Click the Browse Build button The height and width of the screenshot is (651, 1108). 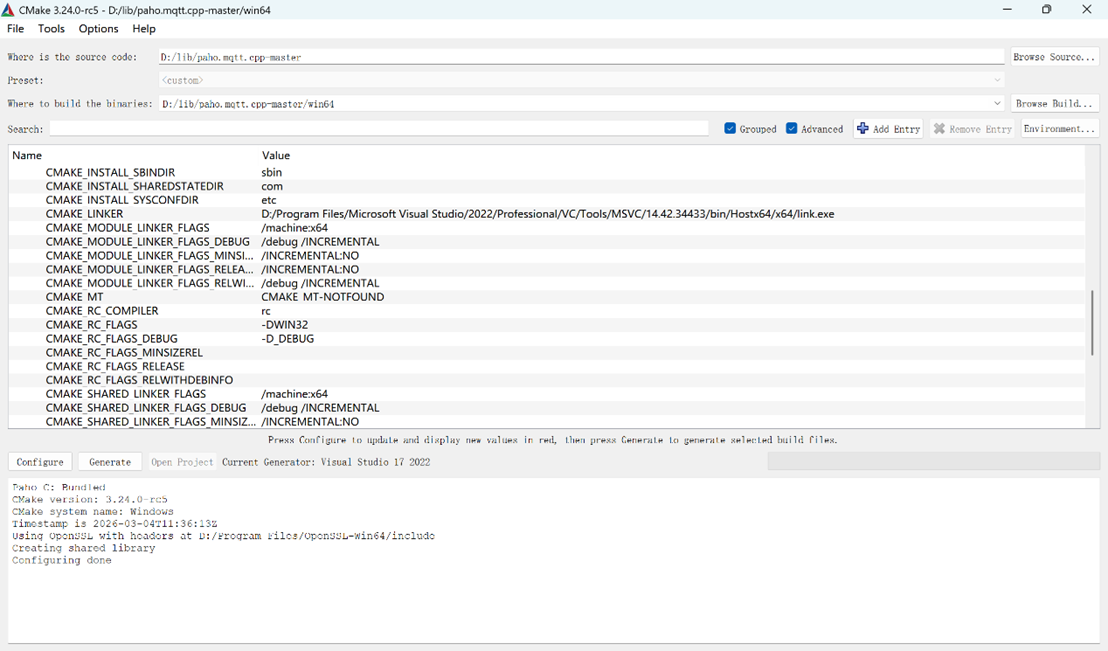pos(1054,103)
